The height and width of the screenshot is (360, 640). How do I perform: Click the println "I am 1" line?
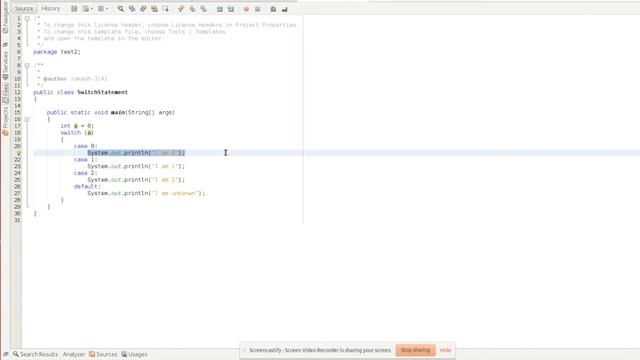coord(136,166)
